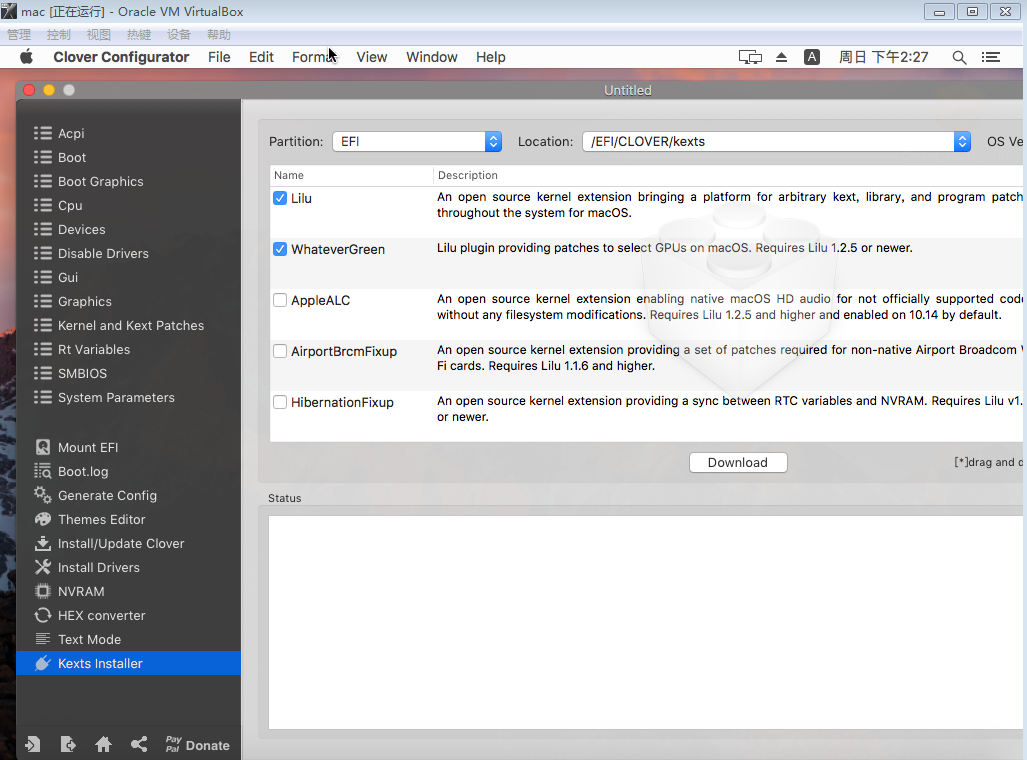This screenshot has height=760, width=1027.
Task: Open the Apple menu
Action: [x=26, y=57]
